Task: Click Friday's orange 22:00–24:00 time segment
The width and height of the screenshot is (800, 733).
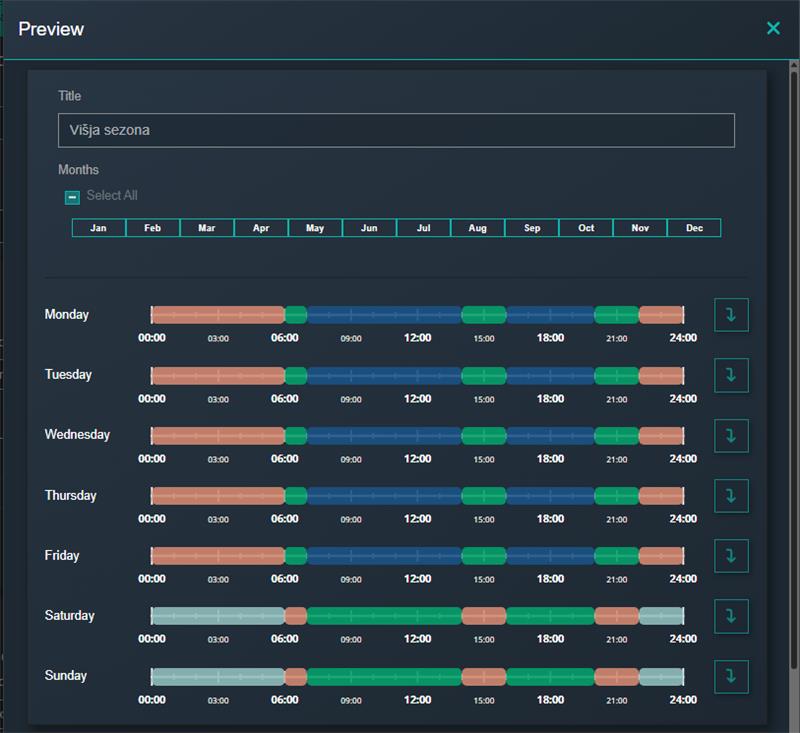Action: point(661,556)
